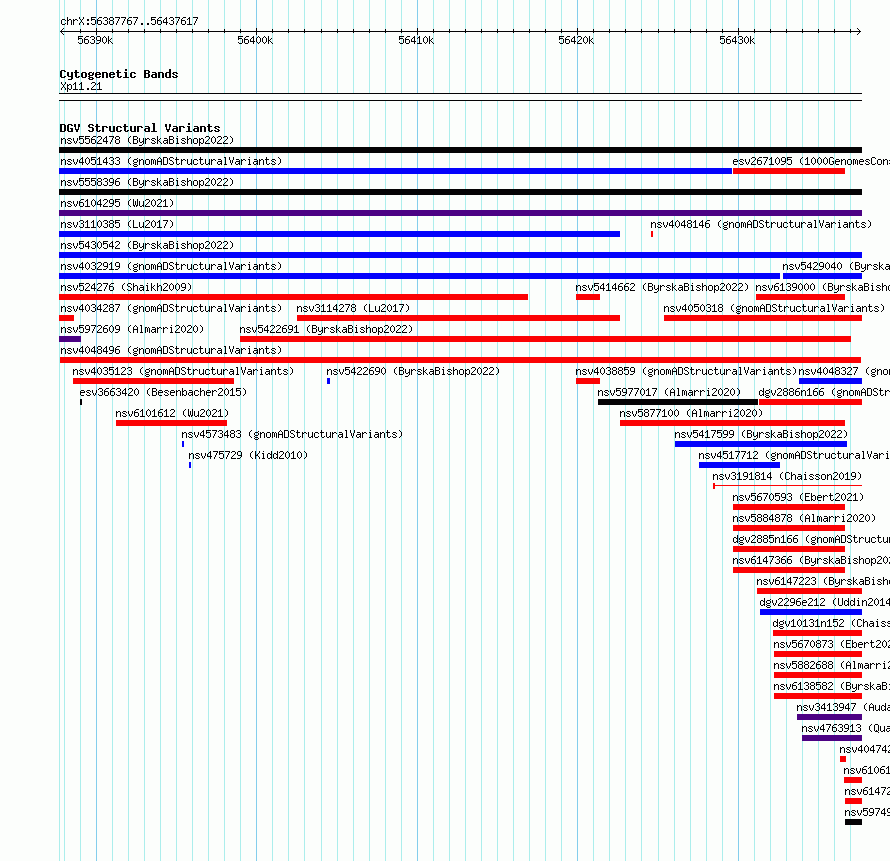890x861 pixels.
Task: Select the small purple bar of nsv5972609
Action: (70, 339)
